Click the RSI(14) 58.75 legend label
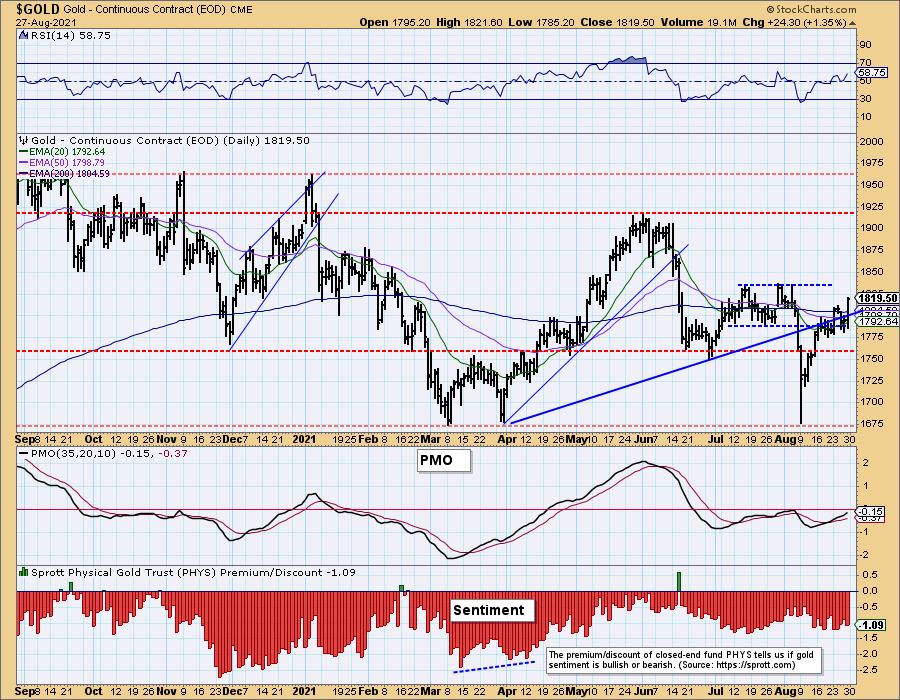Viewport: 900px width, 700px height. coord(69,36)
